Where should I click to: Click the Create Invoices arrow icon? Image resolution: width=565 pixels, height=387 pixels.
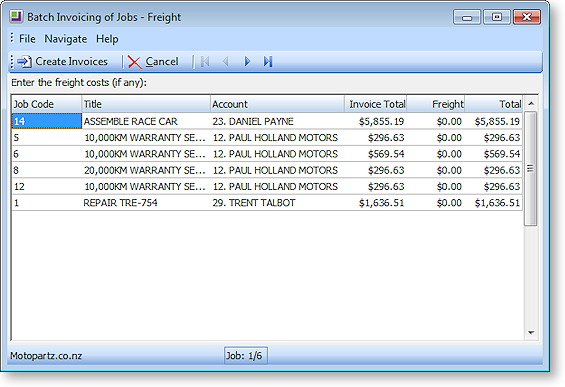[25, 62]
